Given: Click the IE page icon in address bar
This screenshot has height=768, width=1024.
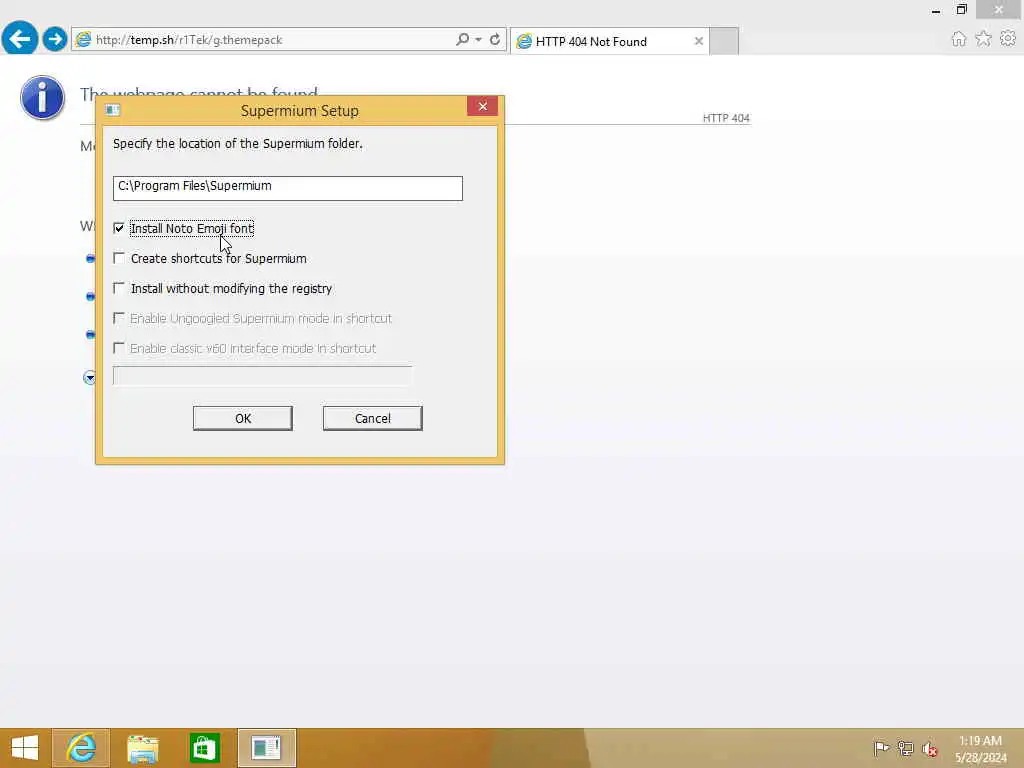Looking at the screenshot, I should [84, 40].
